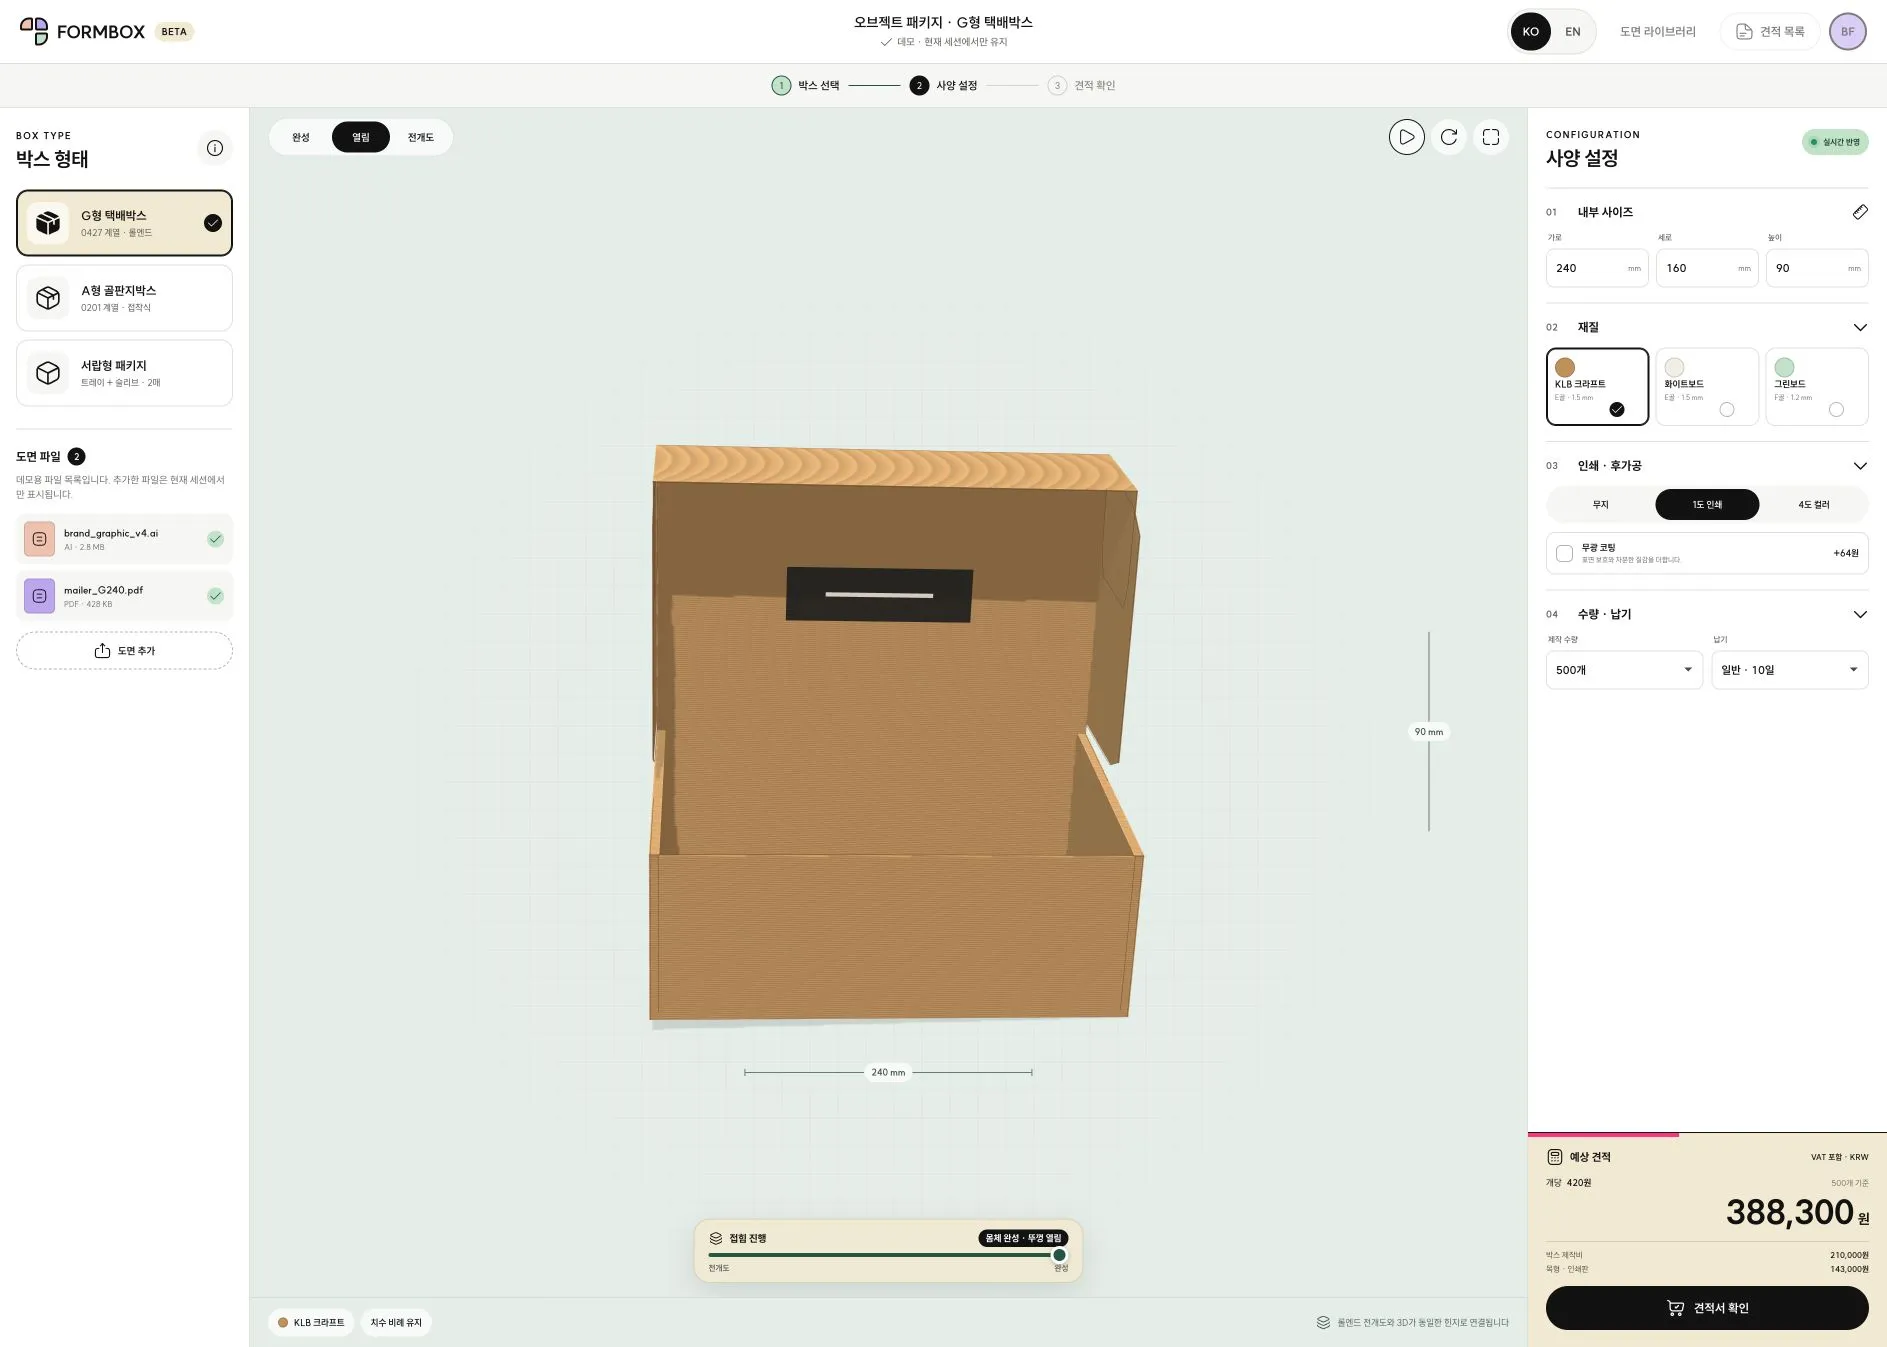Click the layers icon in bottom status note

[1323, 1322]
